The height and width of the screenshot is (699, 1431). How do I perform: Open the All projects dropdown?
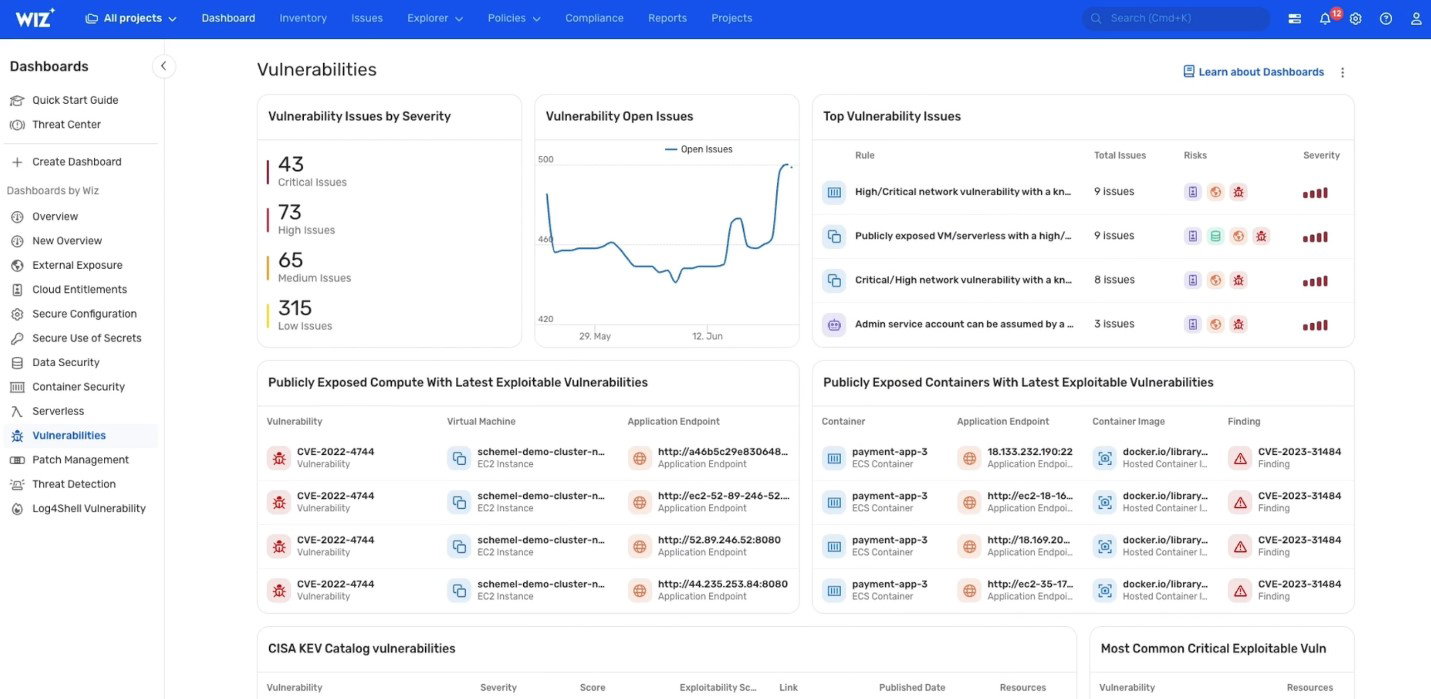tap(127, 17)
